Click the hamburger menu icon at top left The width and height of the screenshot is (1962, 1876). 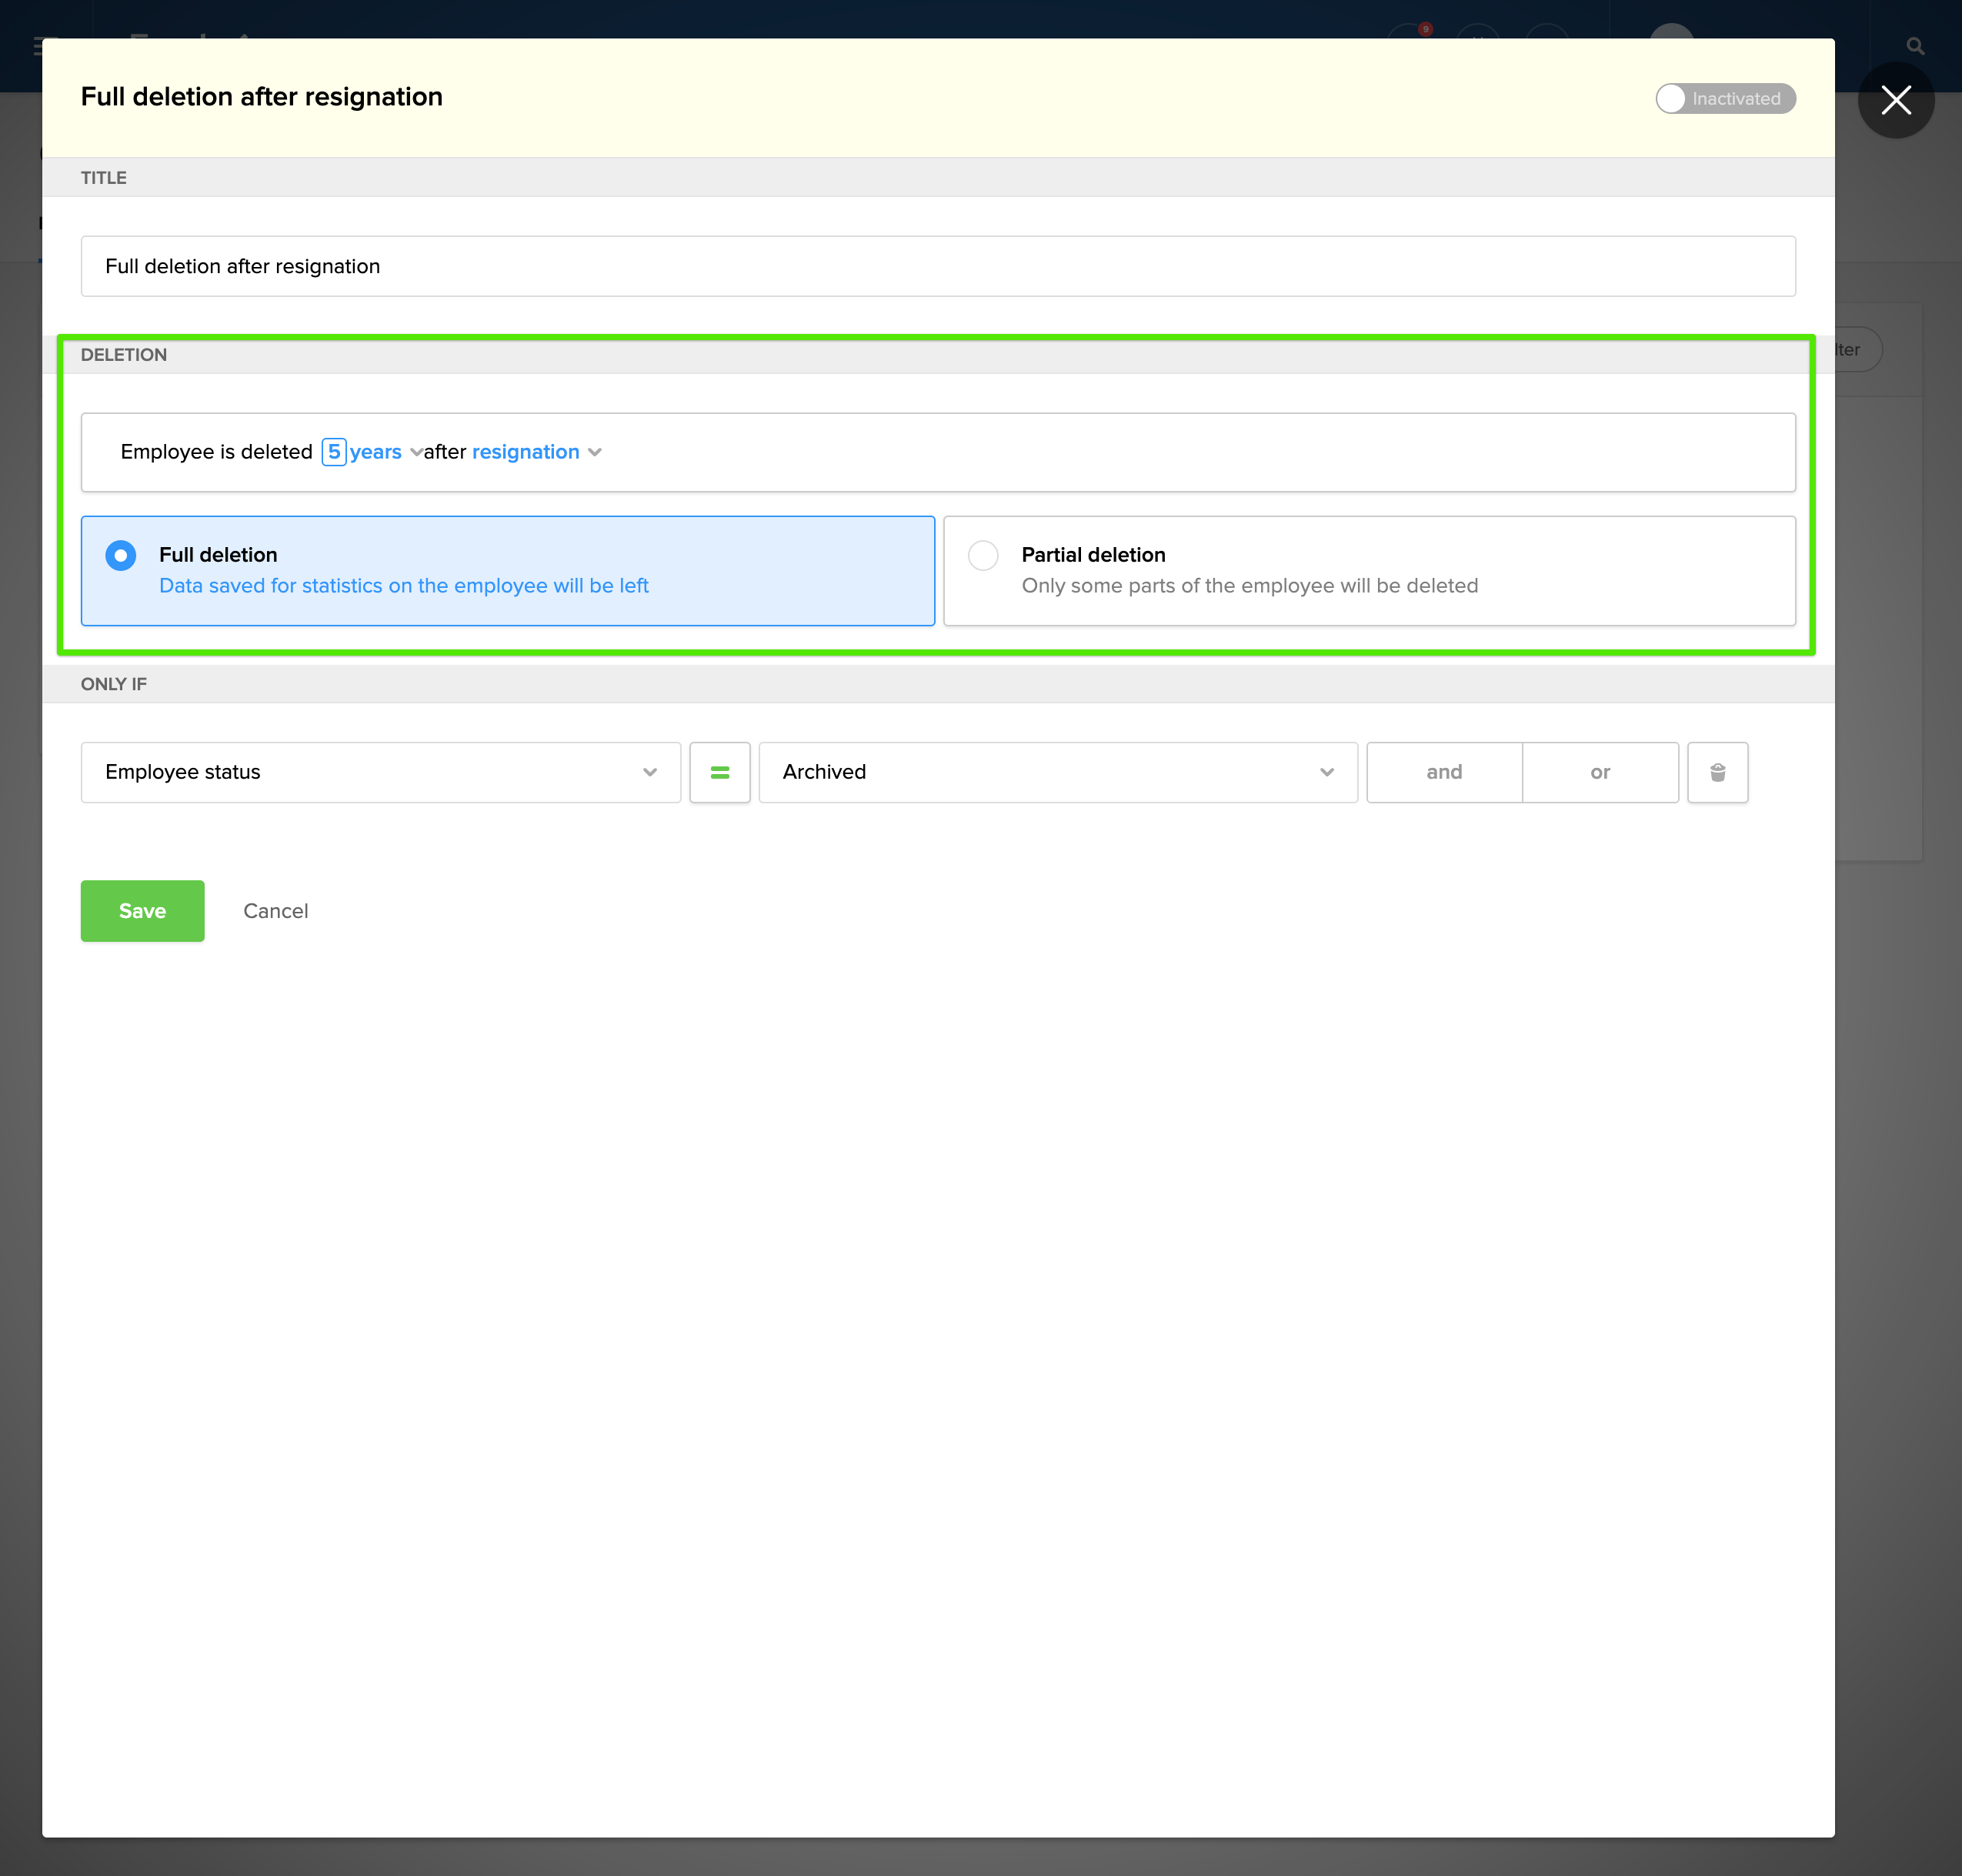pyautogui.click(x=38, y=46)
